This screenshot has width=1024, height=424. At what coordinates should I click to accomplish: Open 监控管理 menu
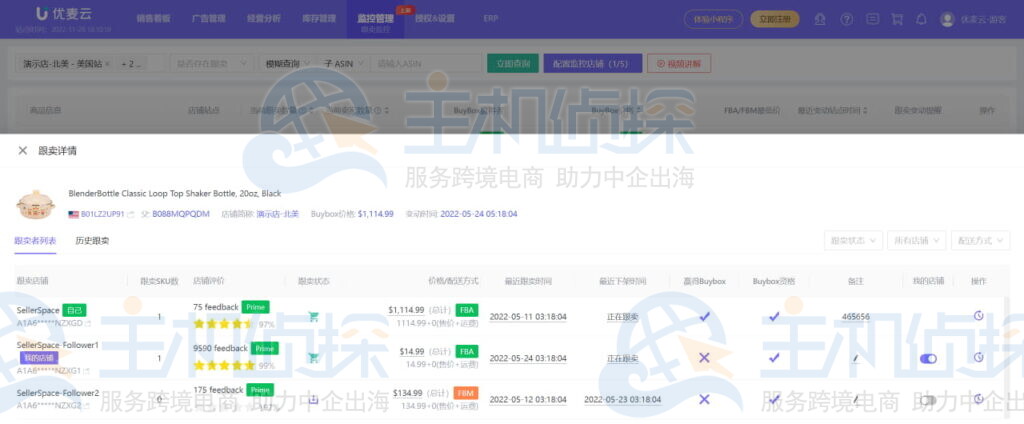pos(376,19)
